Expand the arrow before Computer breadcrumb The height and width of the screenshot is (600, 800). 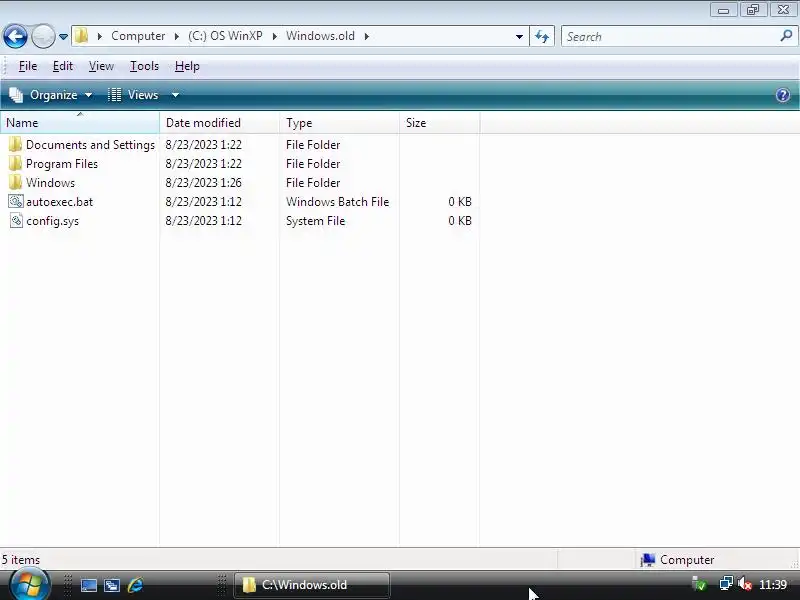(99, 36)
